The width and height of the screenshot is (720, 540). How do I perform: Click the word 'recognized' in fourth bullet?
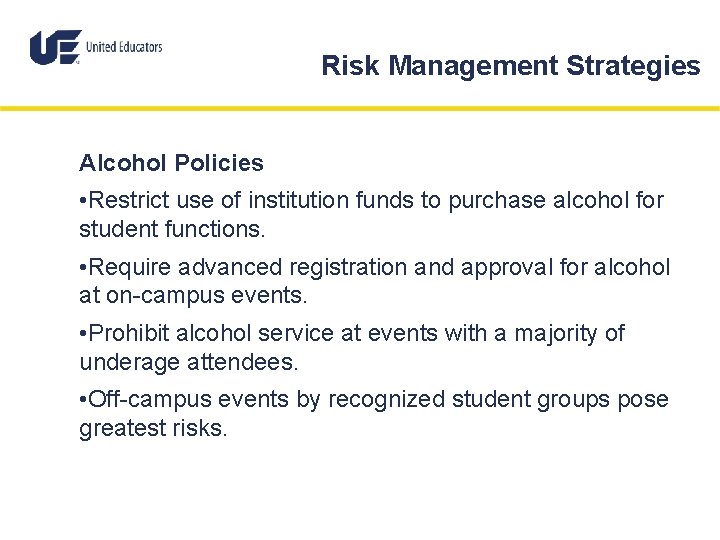pyautogui.click(x=387, y=399)
